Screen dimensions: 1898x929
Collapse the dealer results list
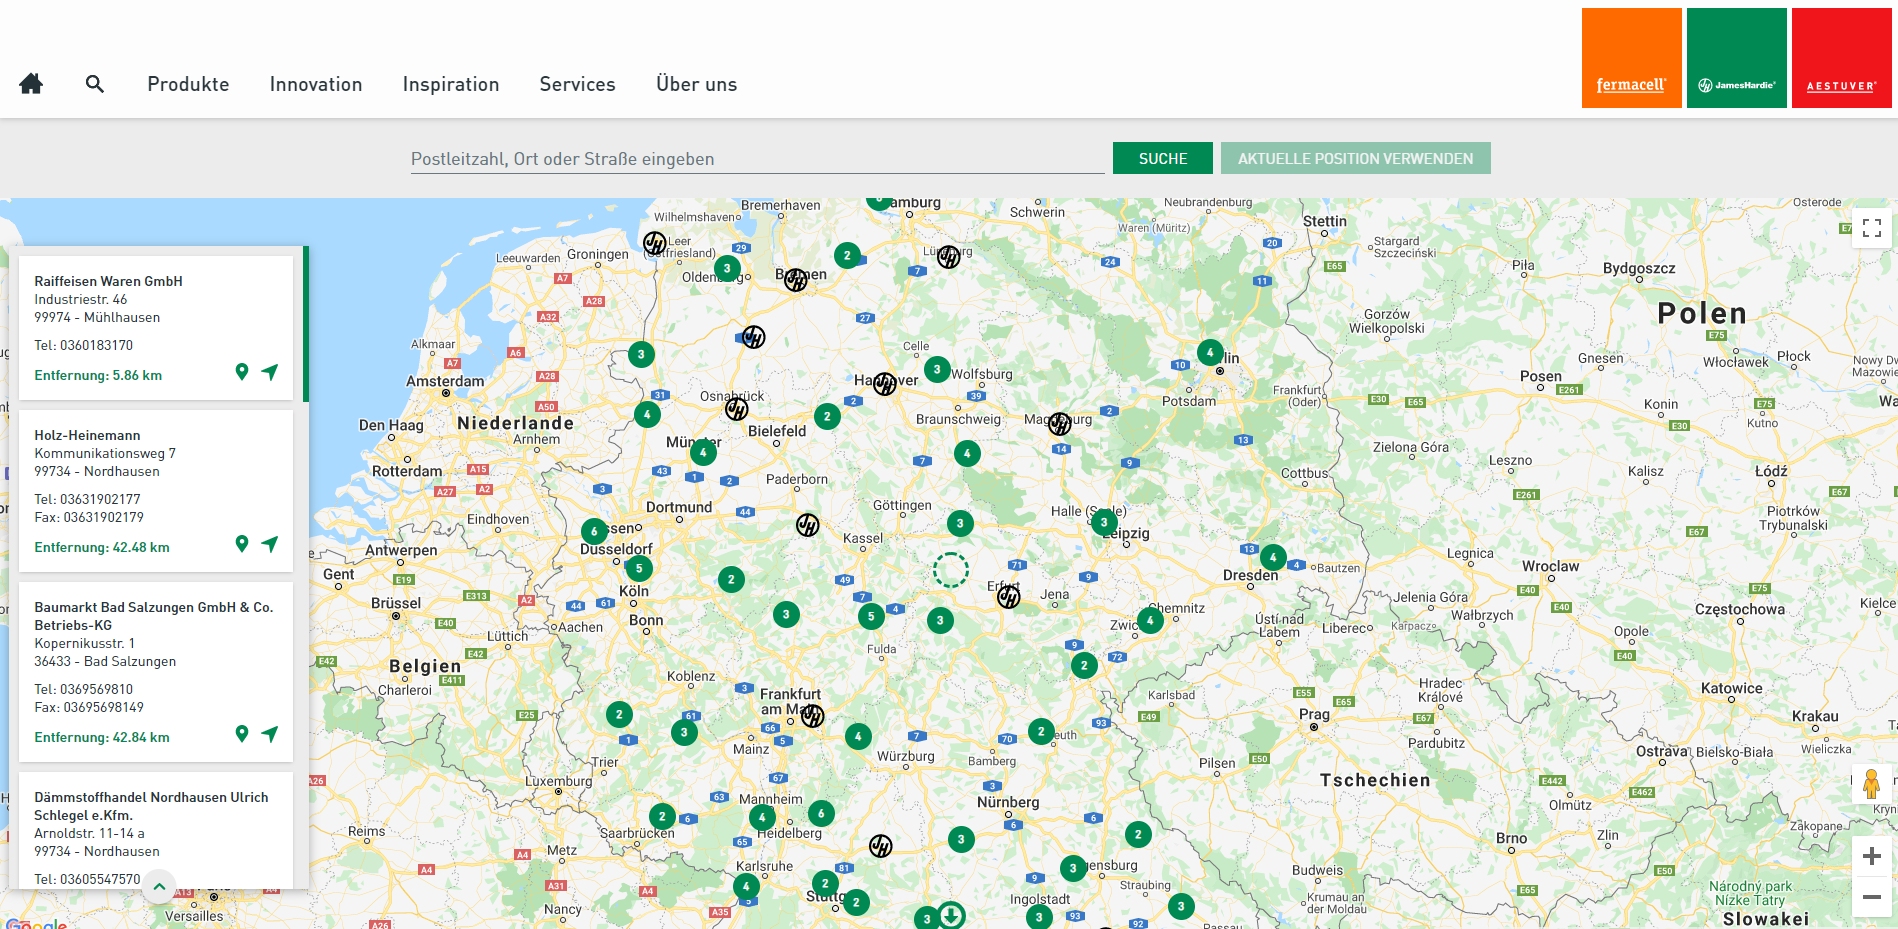[x=159, y=887]
